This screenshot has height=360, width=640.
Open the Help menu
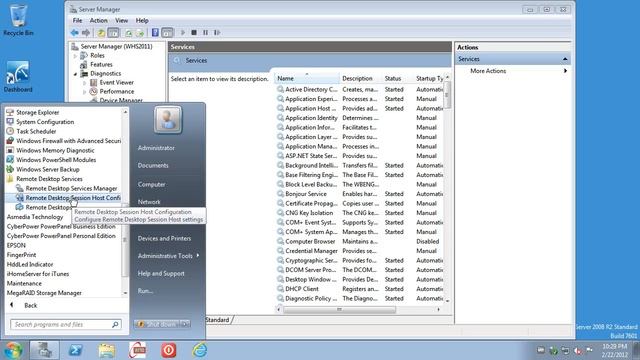point(142,20)
